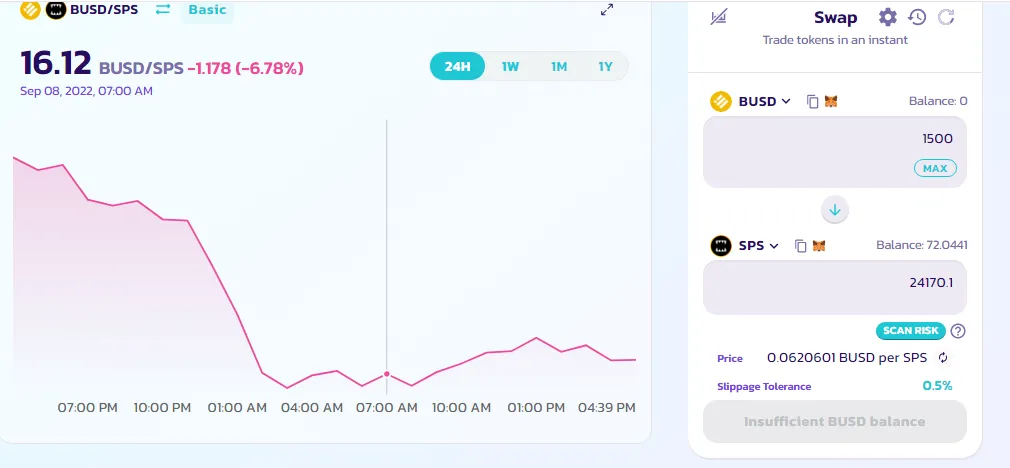Viewport: 1010px width, 468px height.
Task: Click the MAX amount button
Action: tap(935, 168)
